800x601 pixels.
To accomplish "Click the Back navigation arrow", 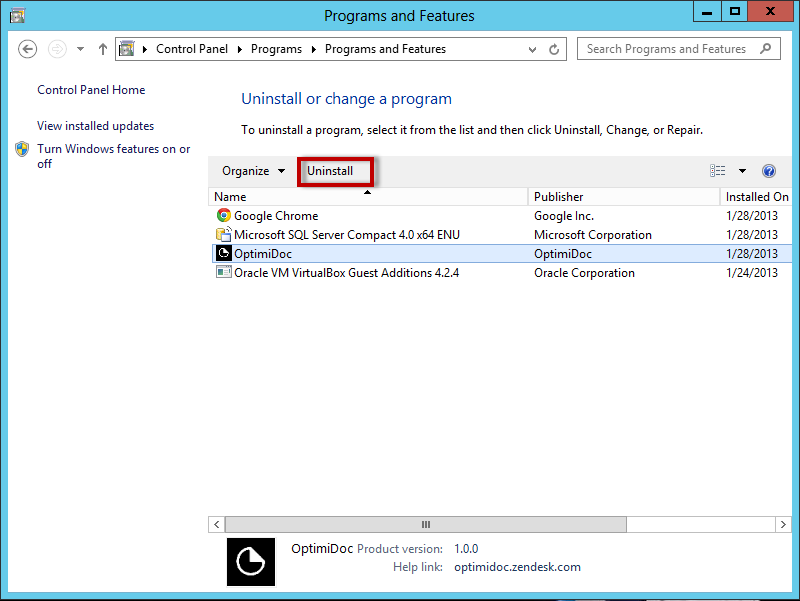I will click(28, 49).
